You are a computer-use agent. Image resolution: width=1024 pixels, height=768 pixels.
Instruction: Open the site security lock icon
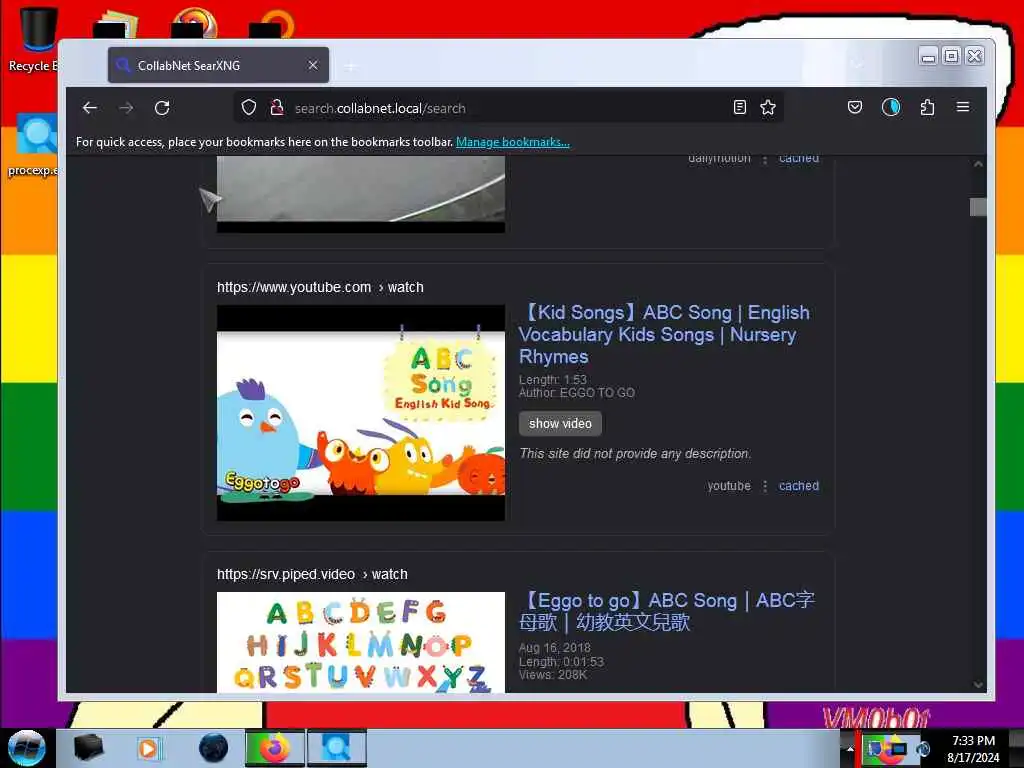click(277, 107)
